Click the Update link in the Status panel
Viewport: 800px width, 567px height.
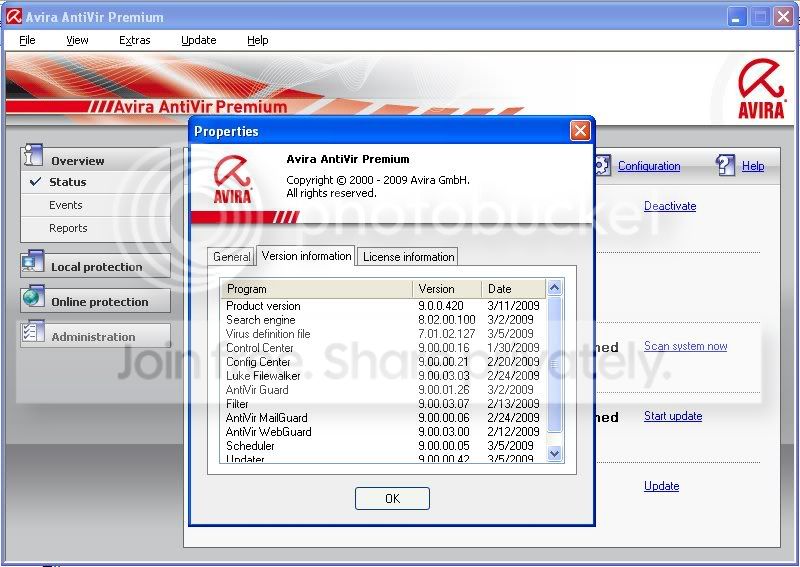[661, 486]
